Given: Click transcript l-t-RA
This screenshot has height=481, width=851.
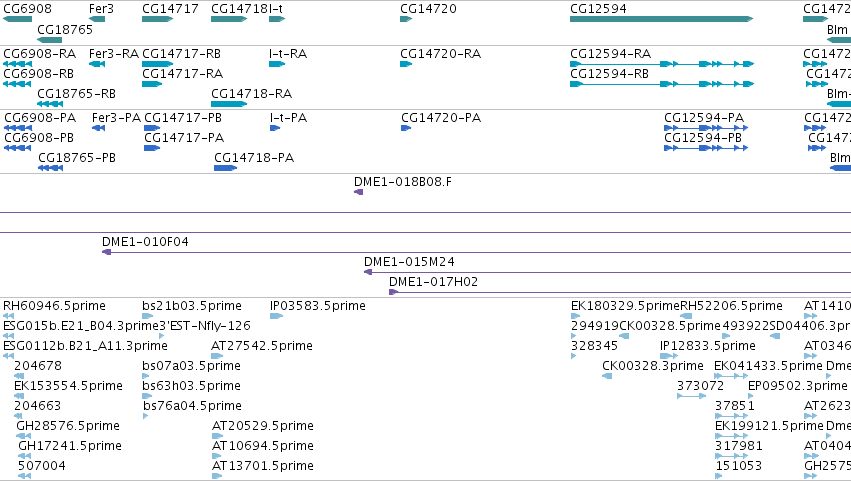Looking at the screenshot, I should tap(288, 54).
